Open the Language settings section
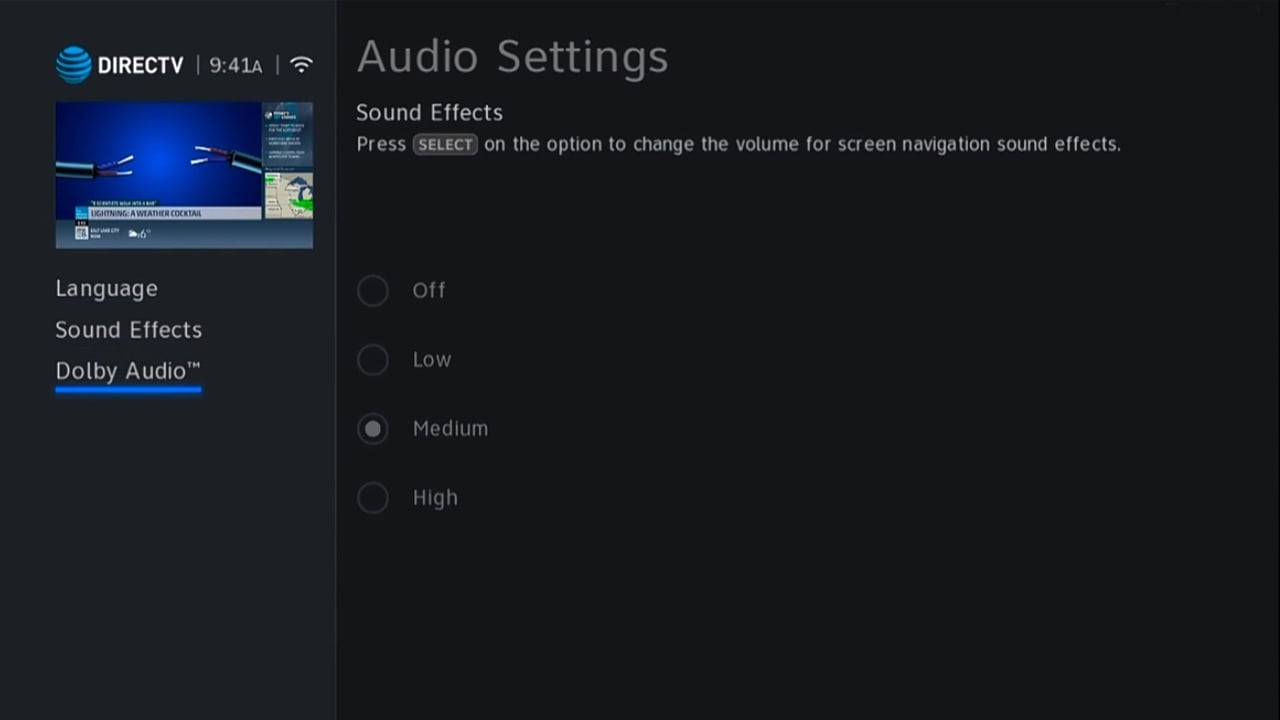 [106, 288]
